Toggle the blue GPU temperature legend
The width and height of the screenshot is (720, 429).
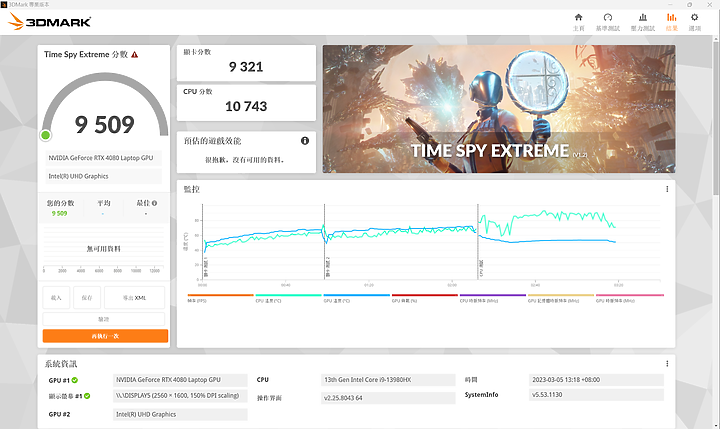pos(356,298)
